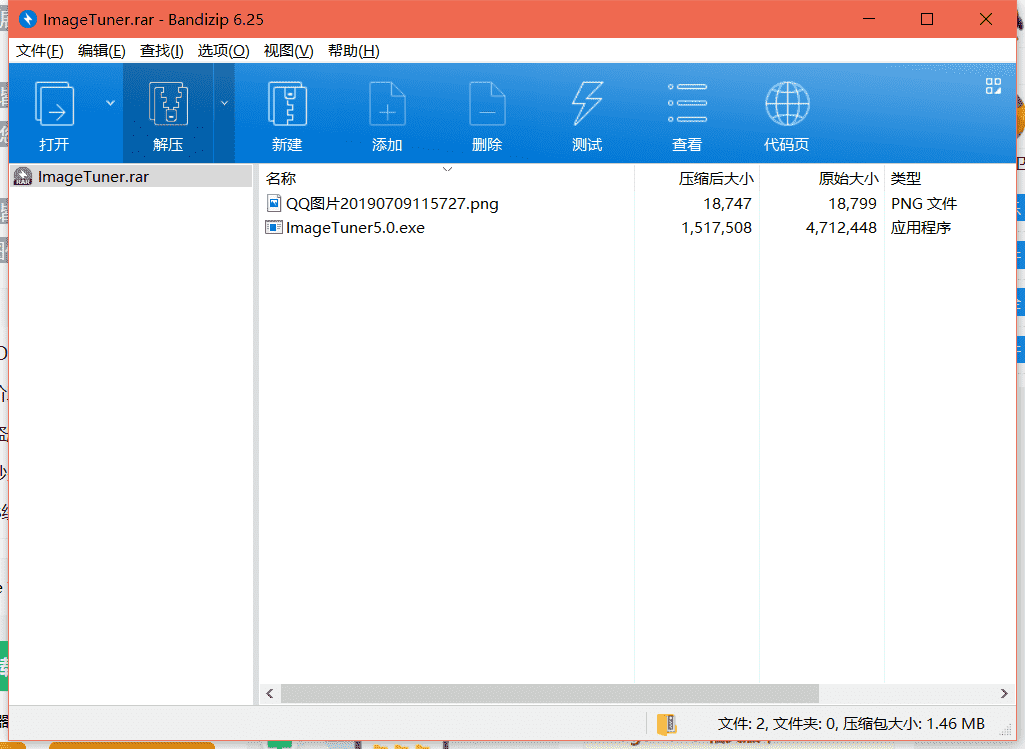Click the horizontal scrollbar left arrow
The height and width of the screenshot is (749, 1025).
[x=270, y=693]
